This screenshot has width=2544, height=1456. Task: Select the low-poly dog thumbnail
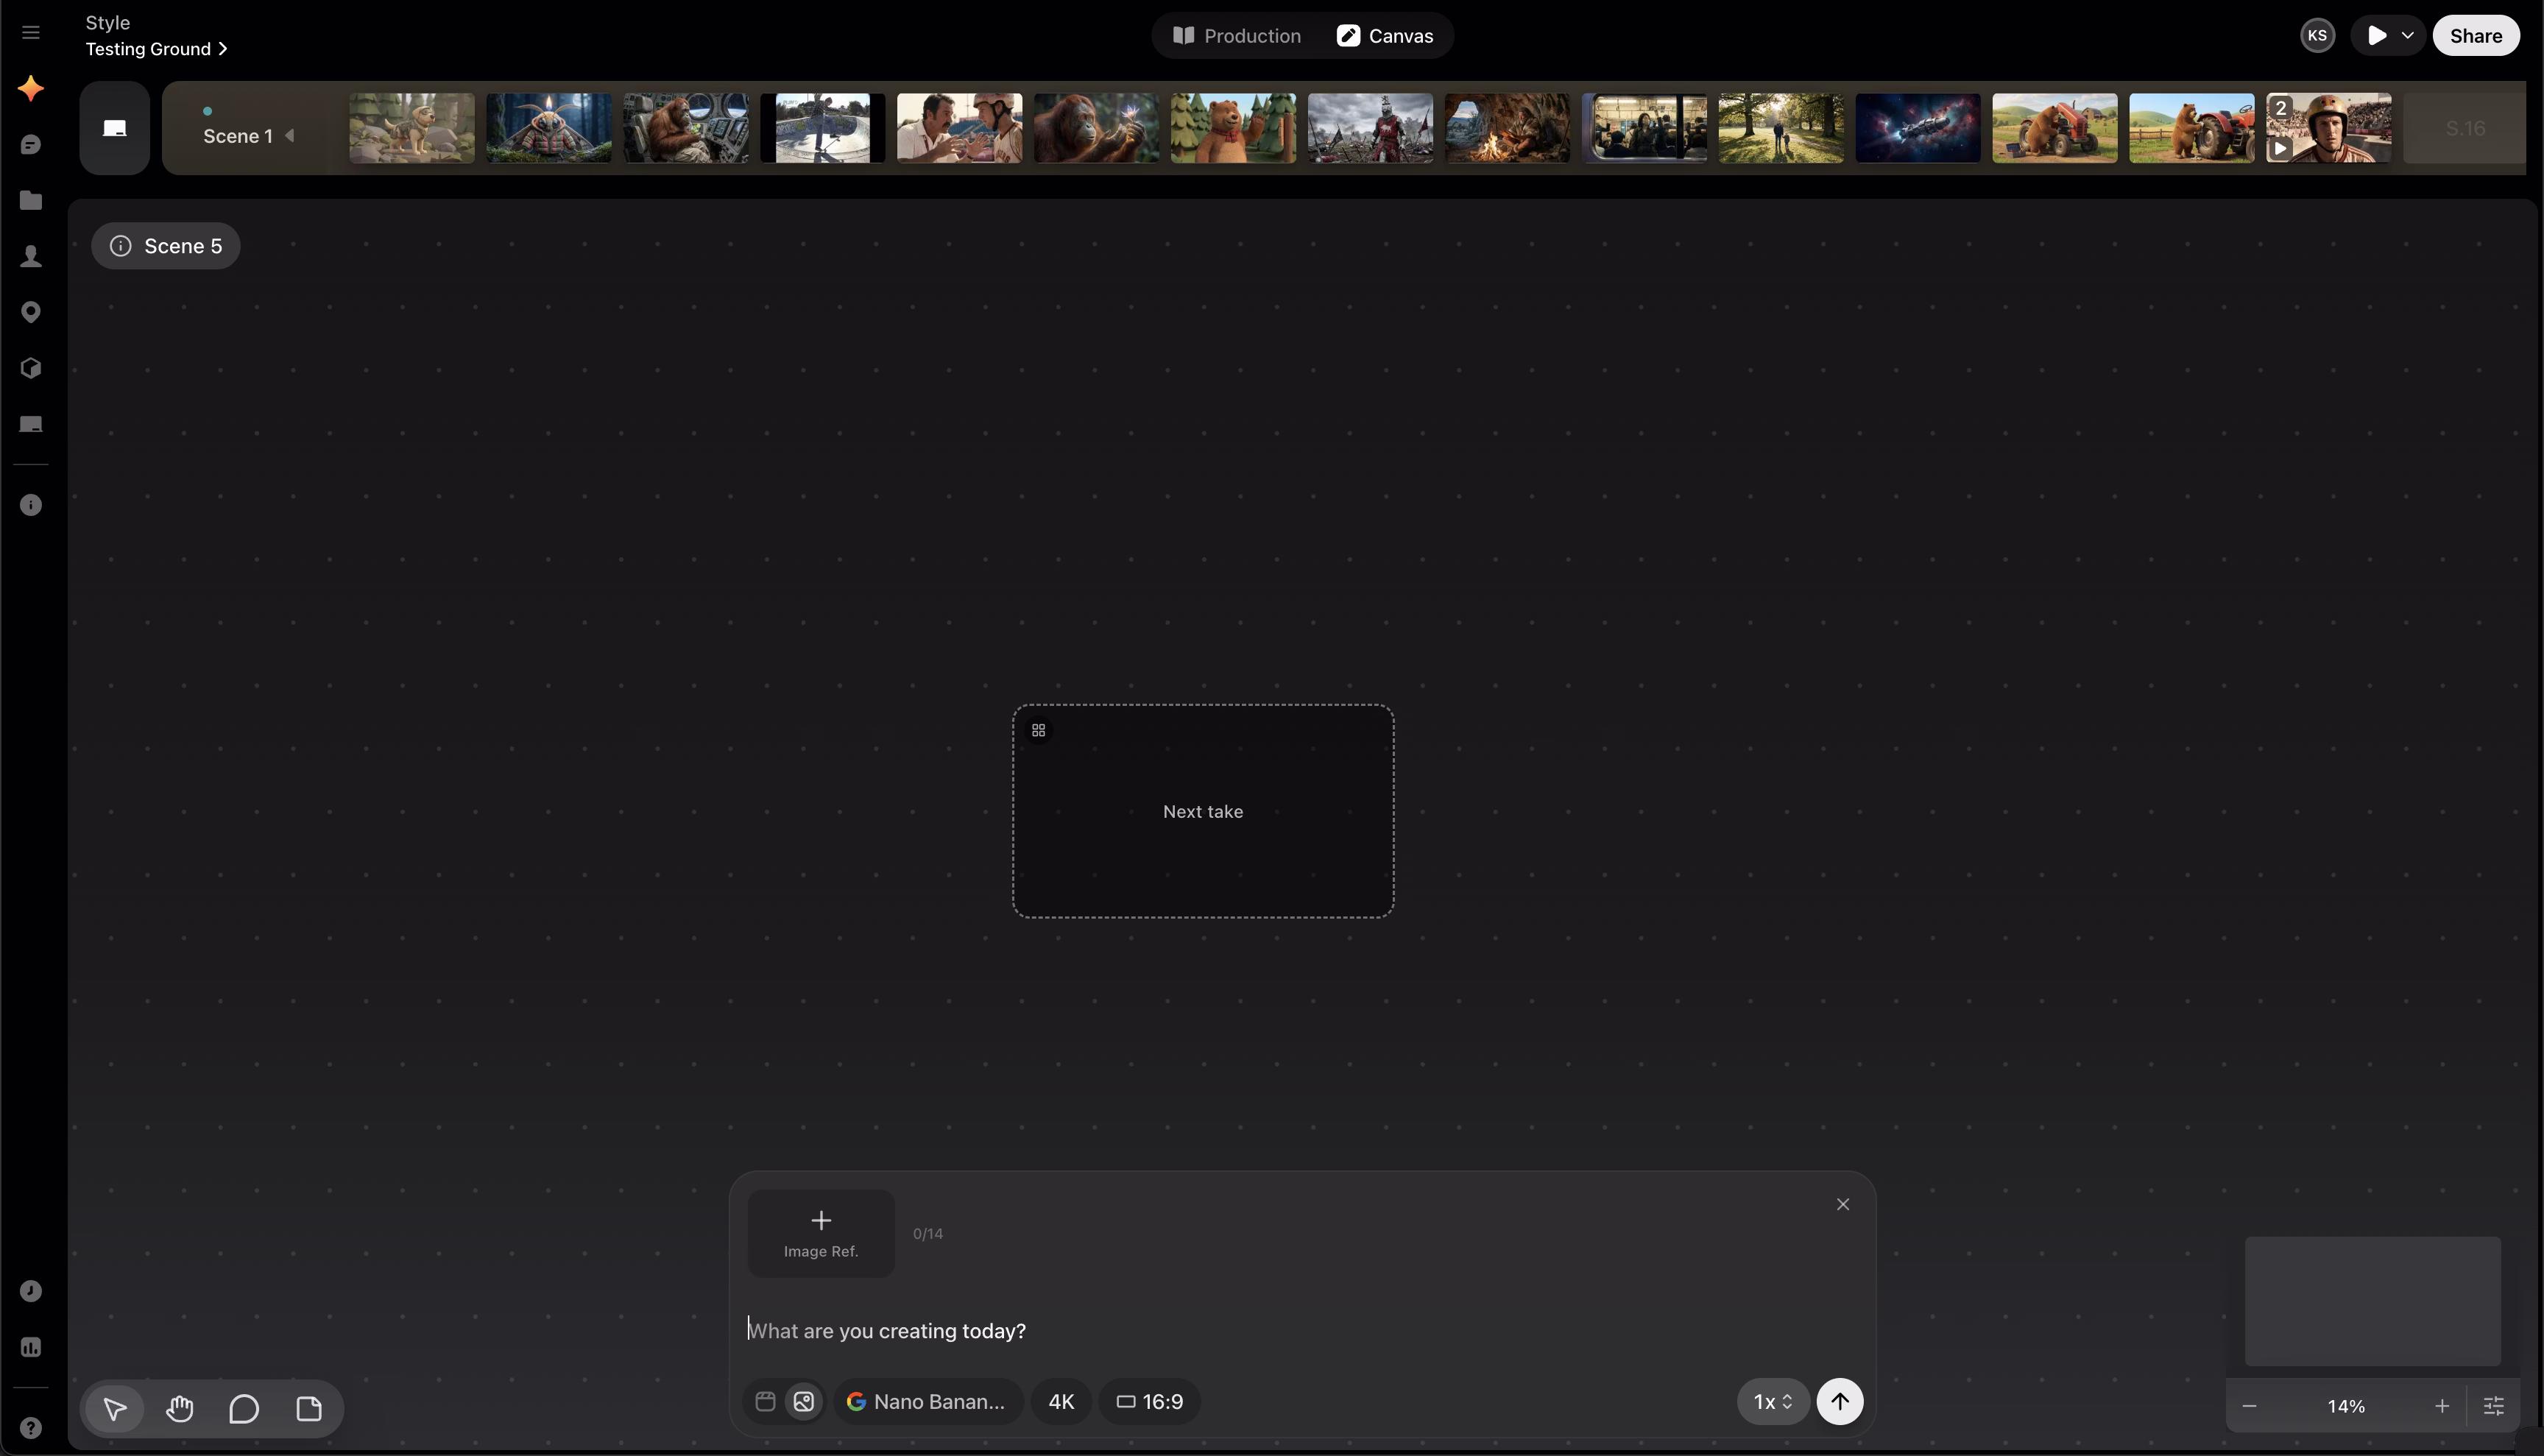pyautogui.click(x=412, y=128)
